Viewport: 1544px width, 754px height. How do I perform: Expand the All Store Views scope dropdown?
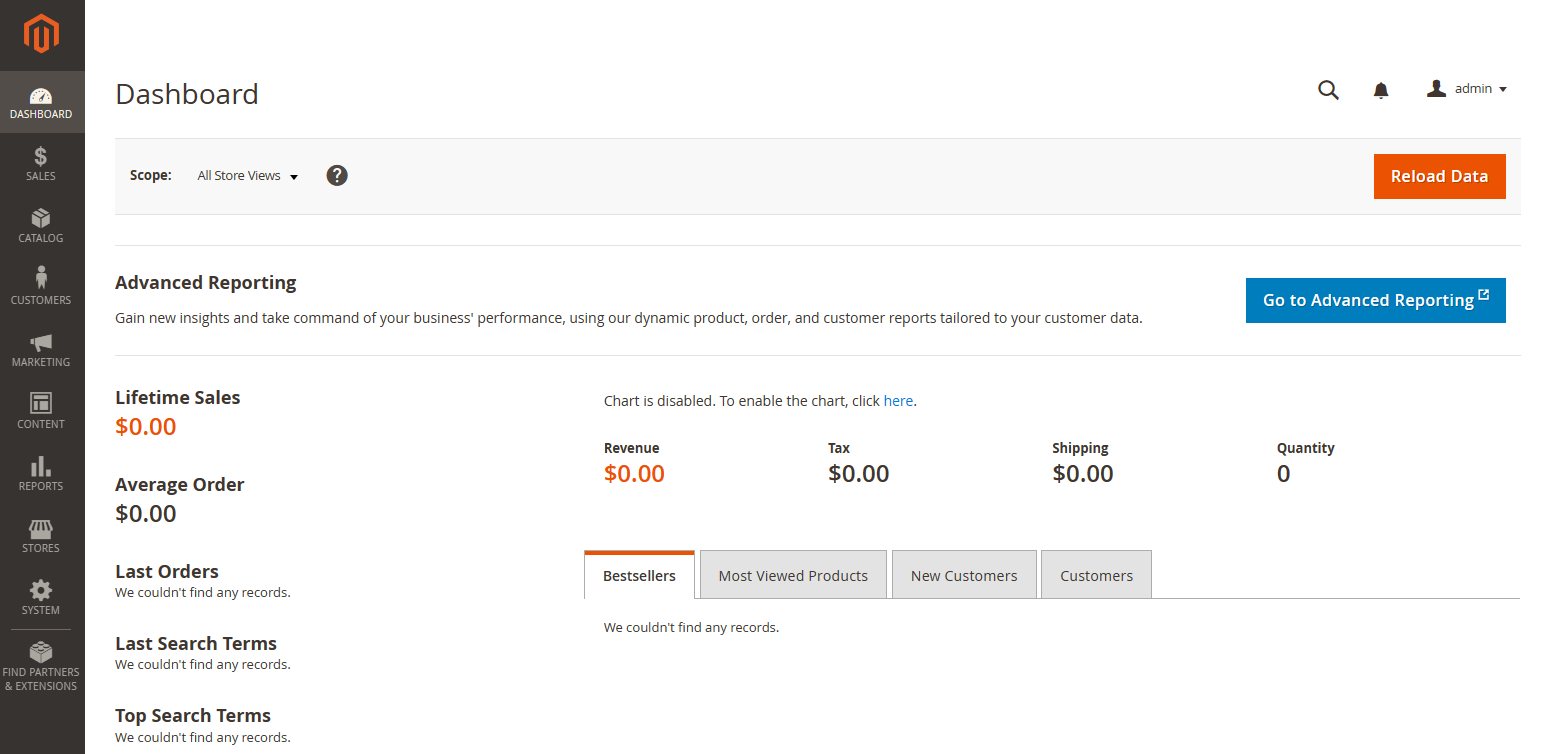248,176
